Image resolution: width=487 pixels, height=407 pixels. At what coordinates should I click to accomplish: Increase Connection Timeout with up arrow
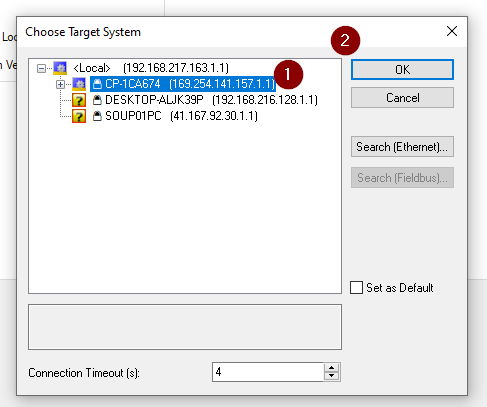[331, 368]
